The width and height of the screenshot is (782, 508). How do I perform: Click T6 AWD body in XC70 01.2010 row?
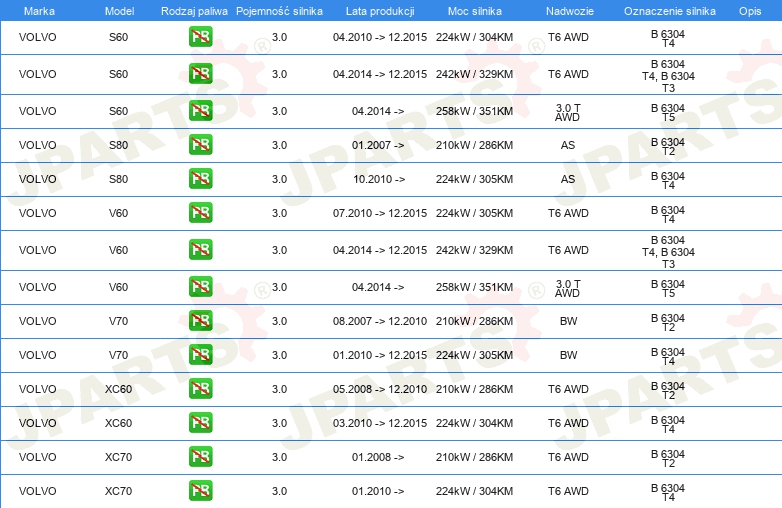(568, 491)
